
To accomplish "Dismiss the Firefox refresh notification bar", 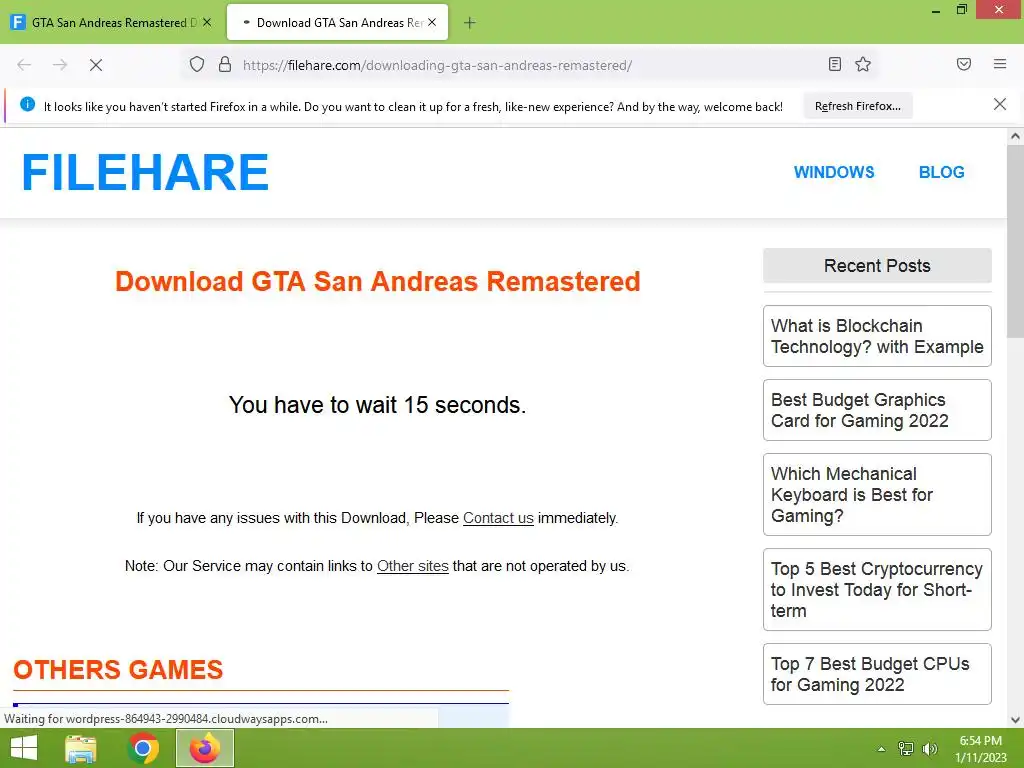I will click(1000, 104).
